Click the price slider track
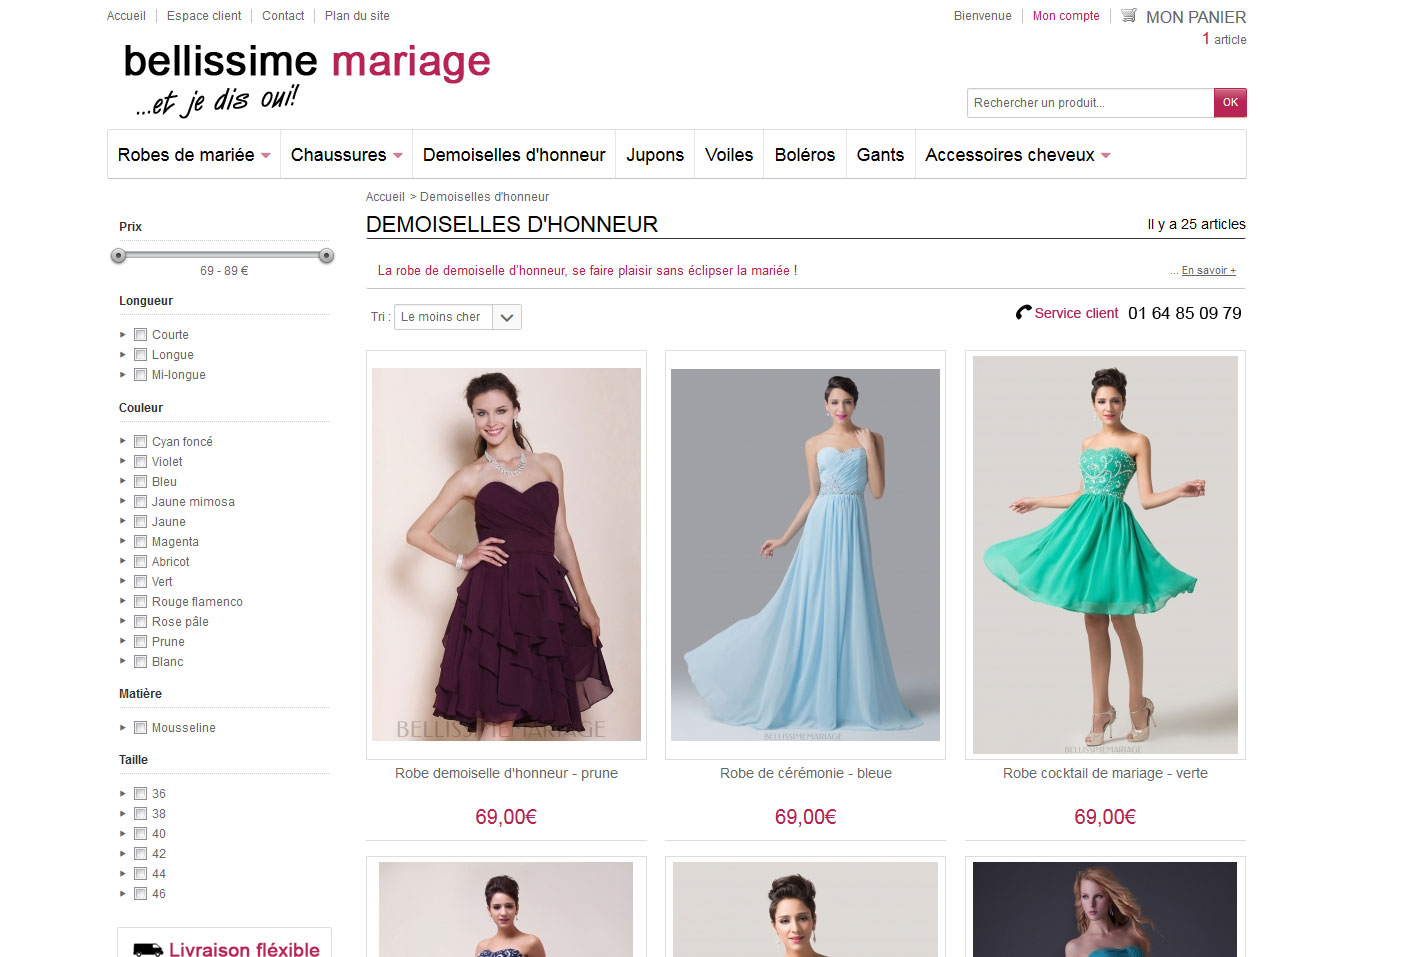Image resolution: width=1410 pixels, height=957 pixels. coord(222,256)
